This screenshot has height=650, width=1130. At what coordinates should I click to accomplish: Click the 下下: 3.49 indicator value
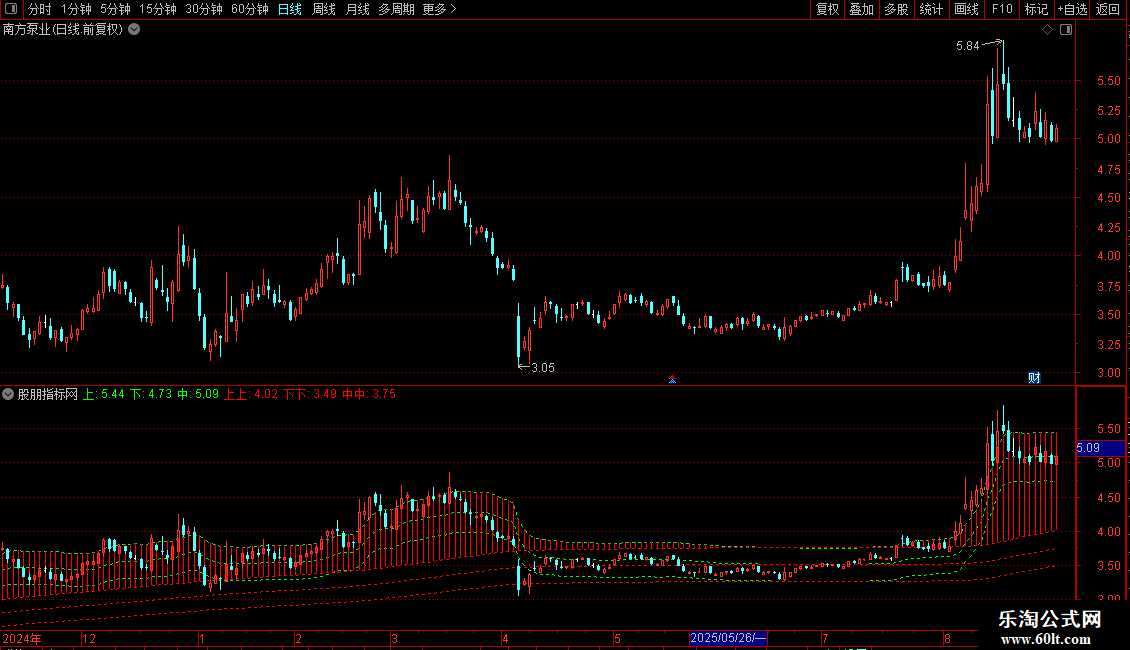(x=310, y=394)
